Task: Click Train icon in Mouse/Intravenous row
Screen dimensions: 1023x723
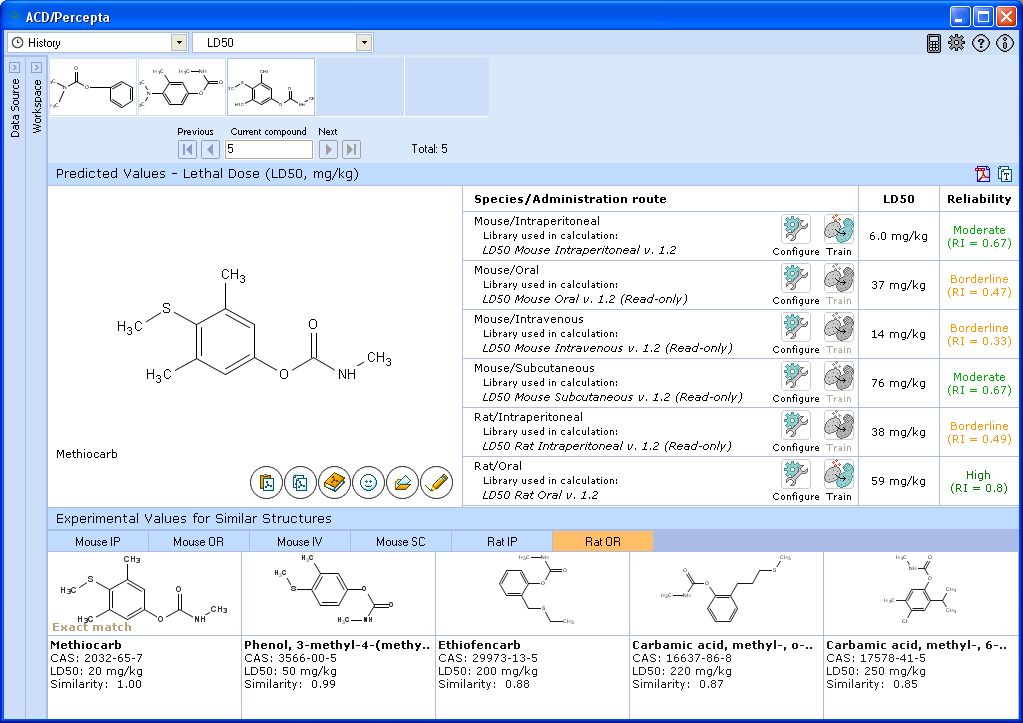Action: [838, 328]
